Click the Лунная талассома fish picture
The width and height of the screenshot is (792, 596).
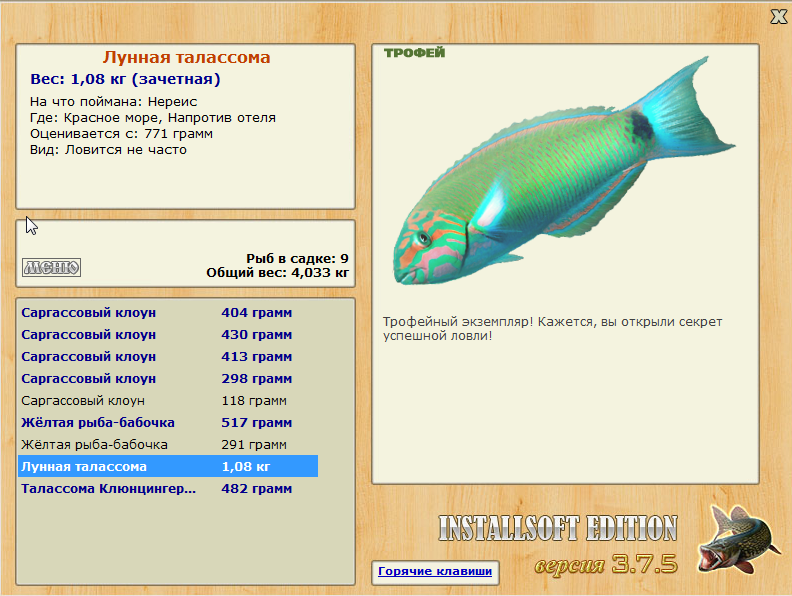click(564, 172)
